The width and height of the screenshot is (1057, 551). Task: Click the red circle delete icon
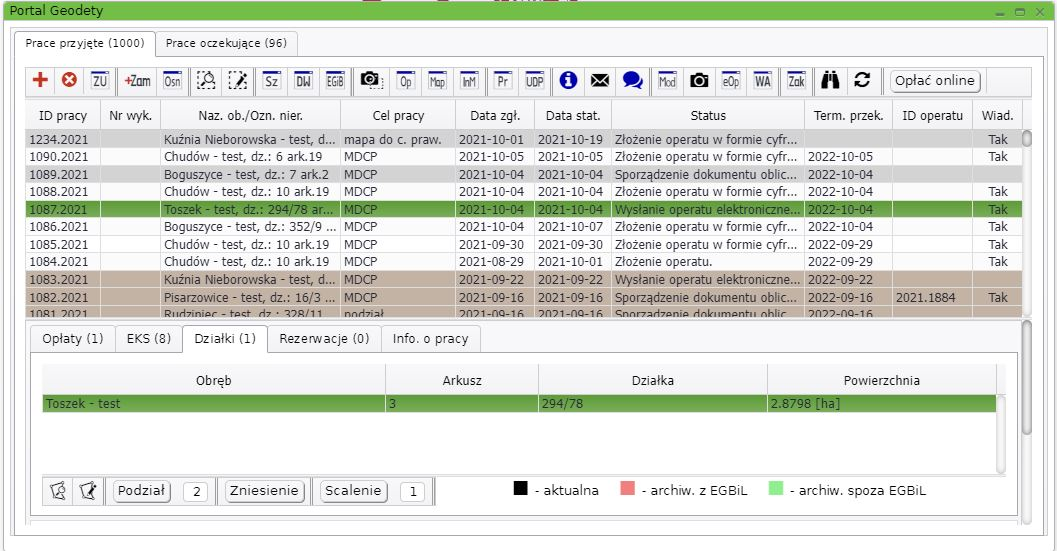pos(69,81)
